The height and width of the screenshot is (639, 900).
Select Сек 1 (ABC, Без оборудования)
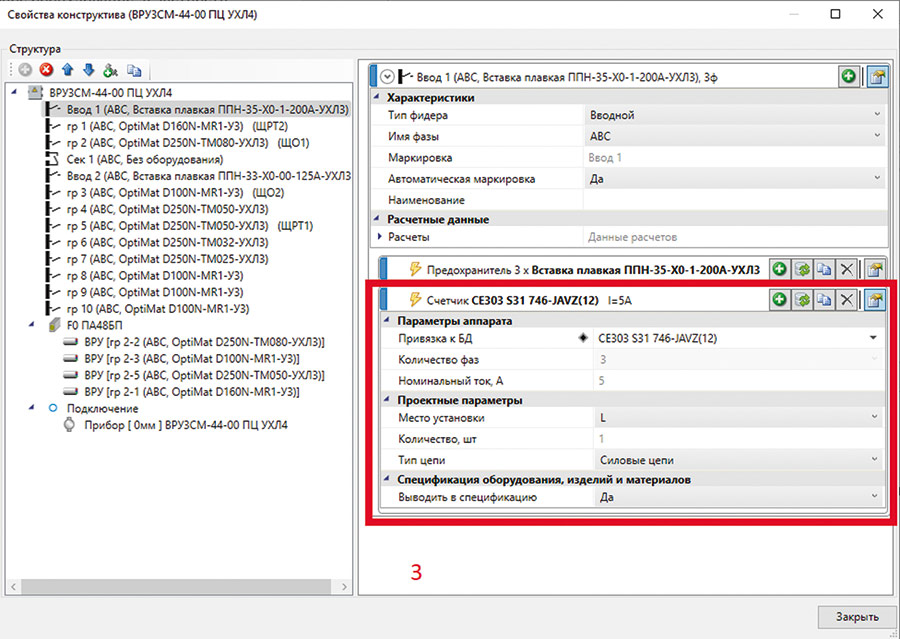pyautogui.click(x=145, y=159)
